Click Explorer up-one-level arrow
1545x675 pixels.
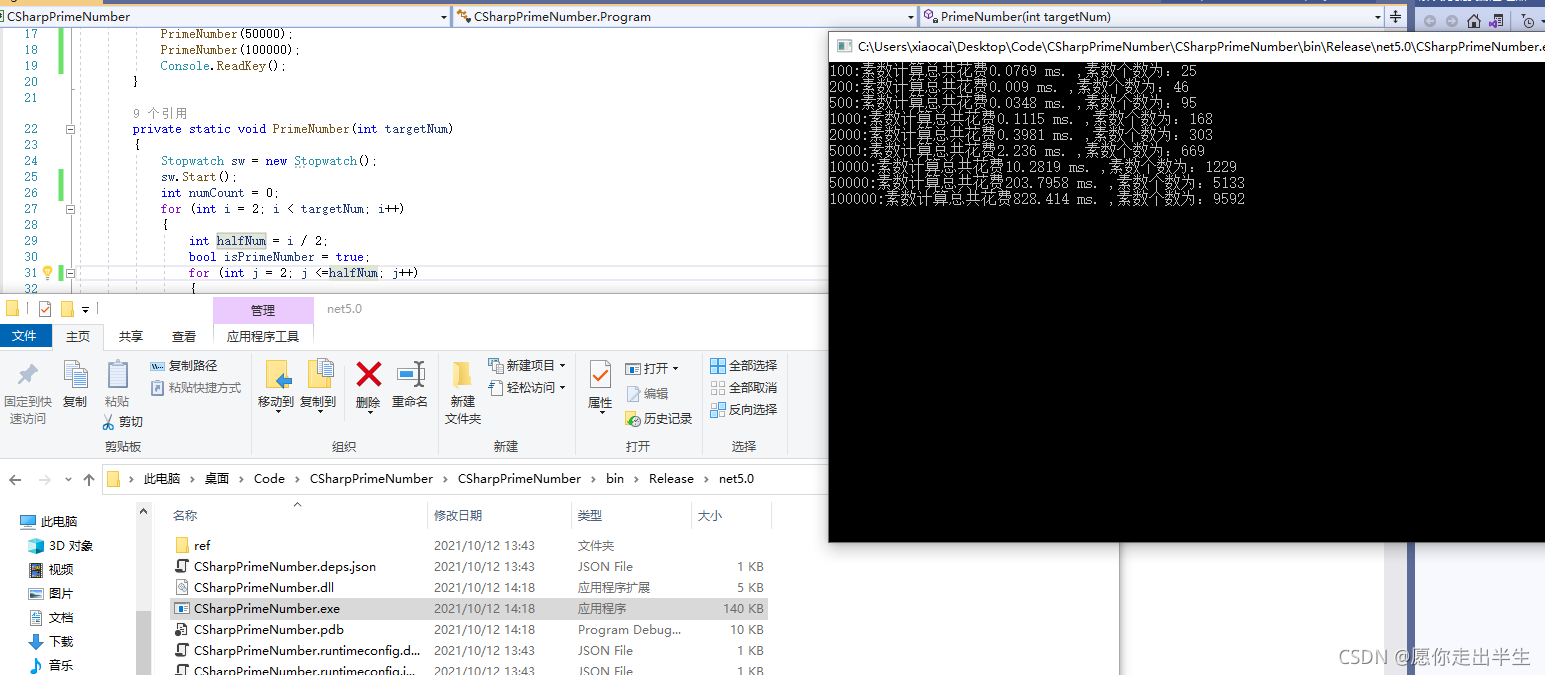click(x=89, y=480)
